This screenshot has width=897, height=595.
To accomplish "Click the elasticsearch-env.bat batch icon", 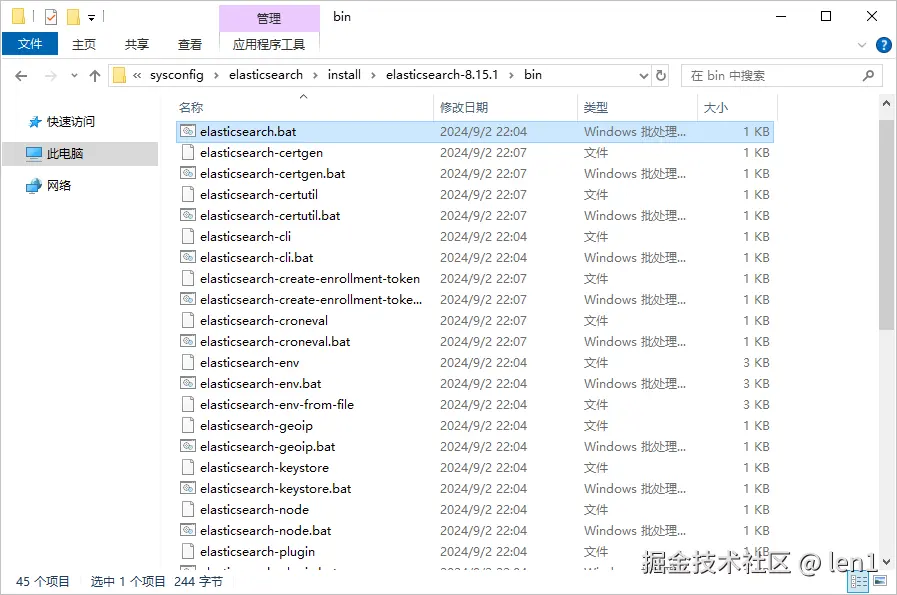I will click(x=188, y=383).
